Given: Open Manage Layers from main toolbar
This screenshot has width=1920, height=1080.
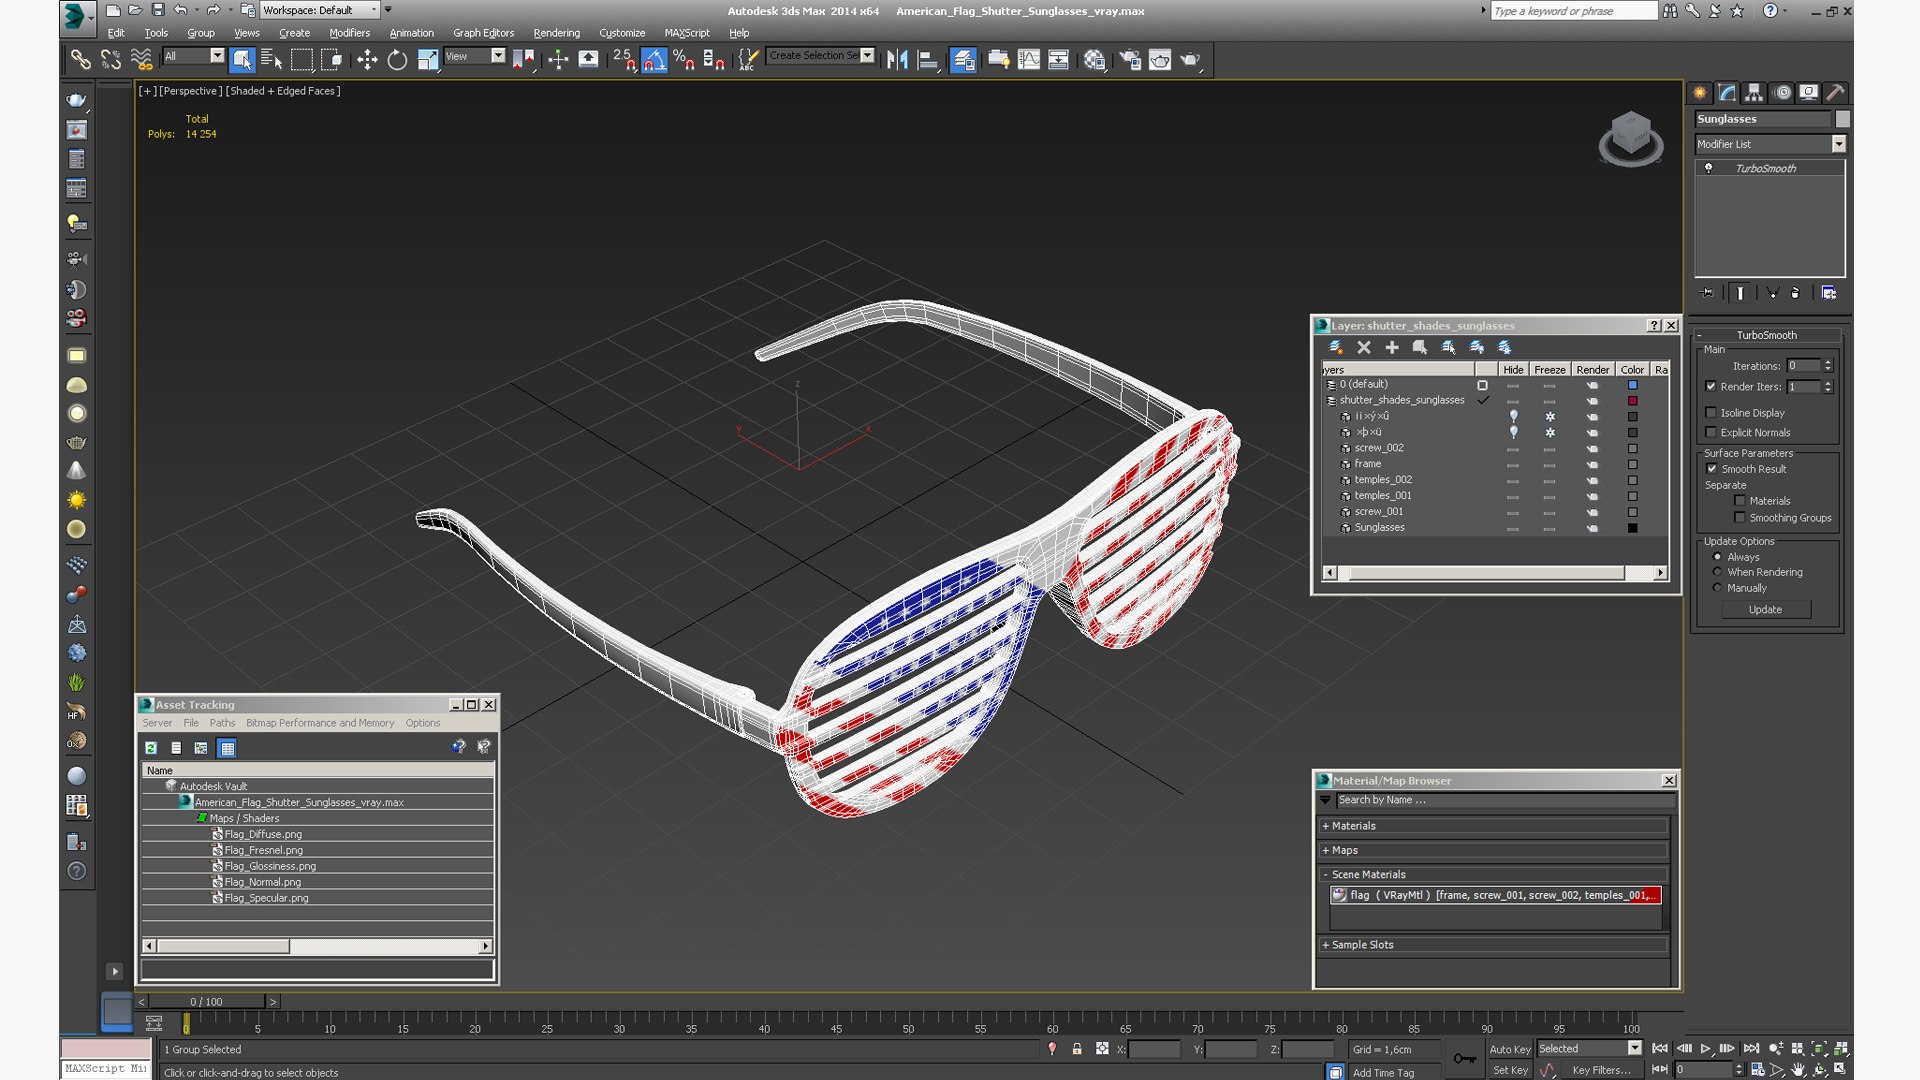Looking at the screenshot, I should click(x=963, y=60).
